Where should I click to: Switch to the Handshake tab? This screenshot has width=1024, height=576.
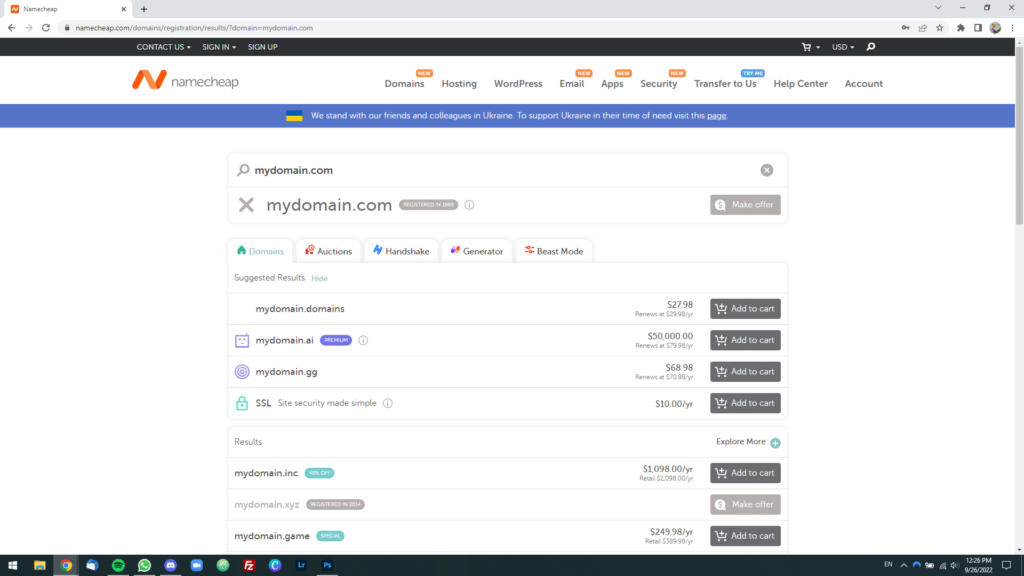(x=401, y=251)
